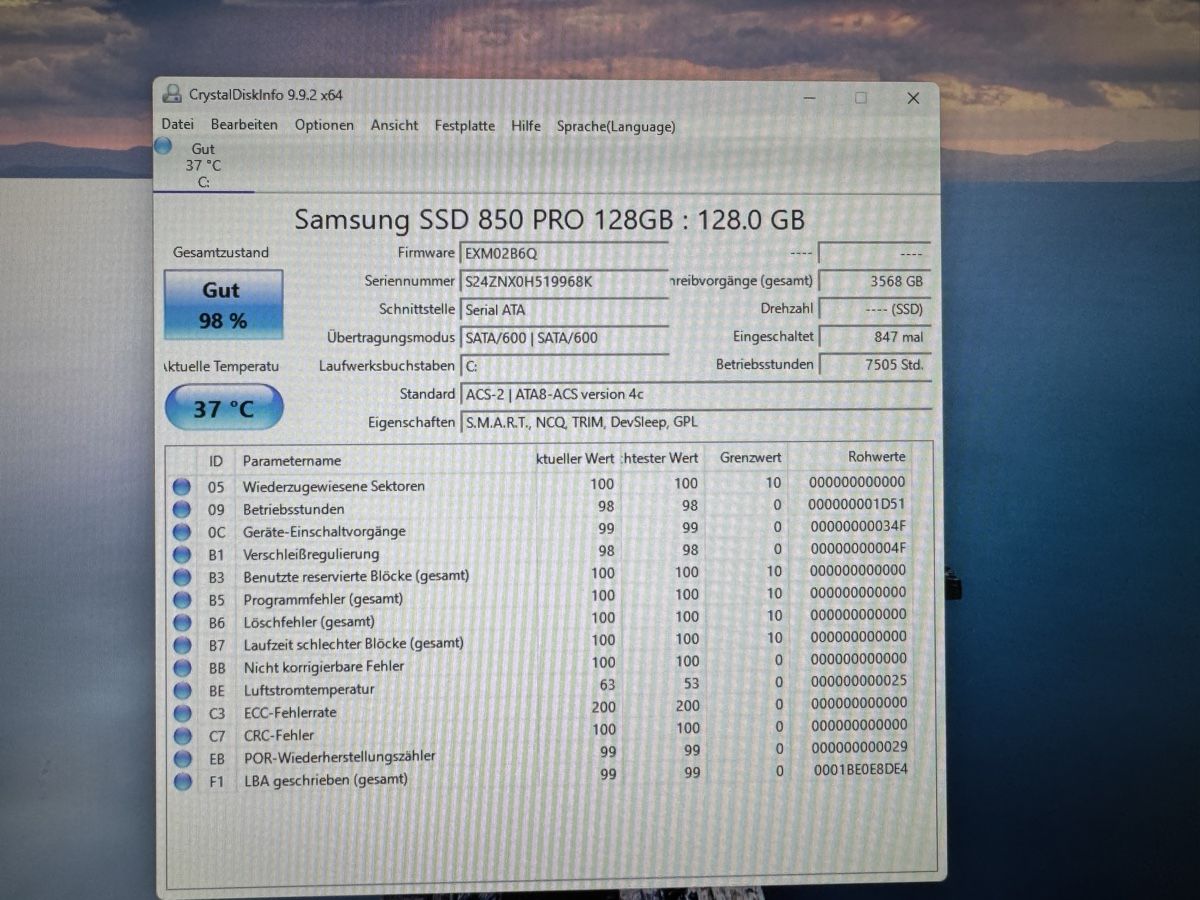
Task: Click the CrystalDiskInfo title bar icon
Action: pyautogui.click(x=173, y=94)
